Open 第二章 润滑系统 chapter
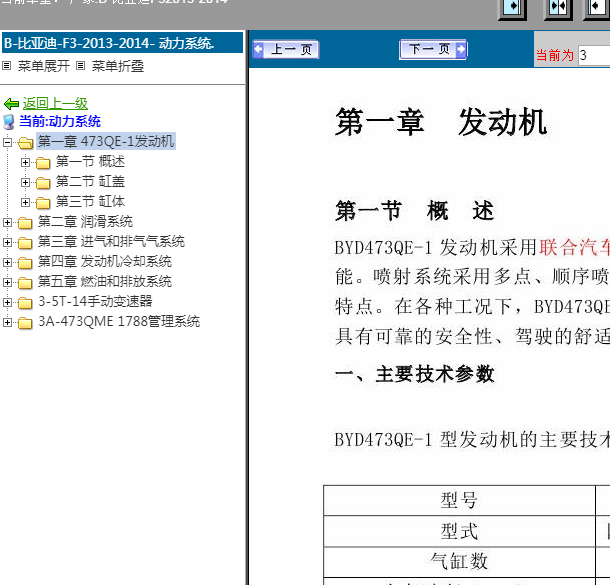The width and height of the screenshot is (610, 585). (x=85, y=221)
